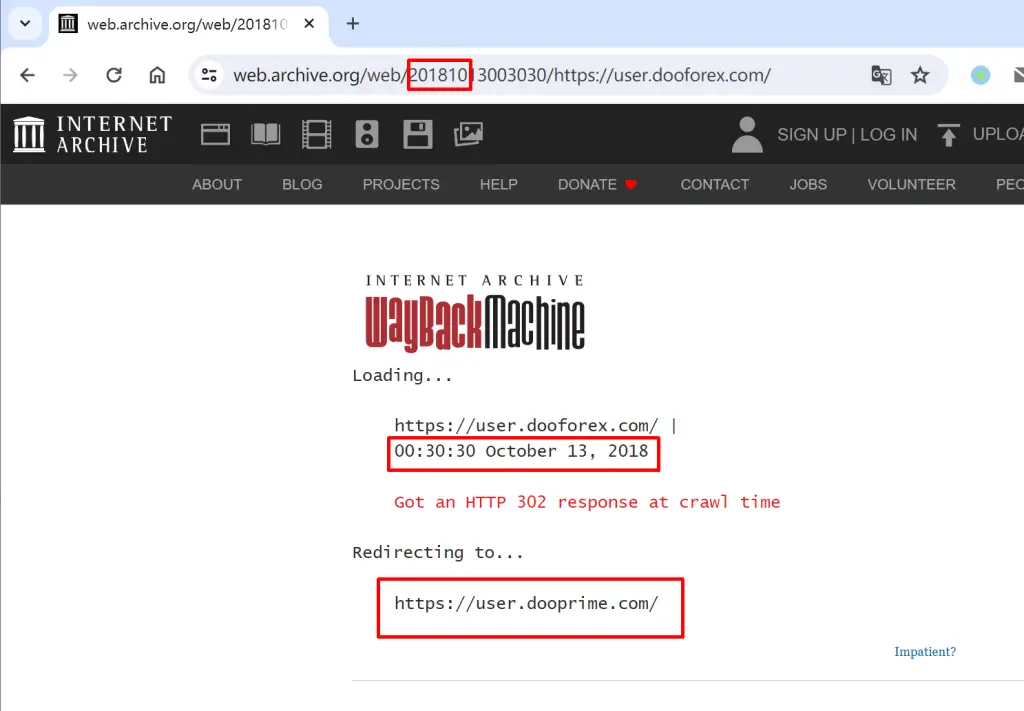Click the October 13, 2018 timestamp
Screen dimensions: 1024x711
coord(521,451)
